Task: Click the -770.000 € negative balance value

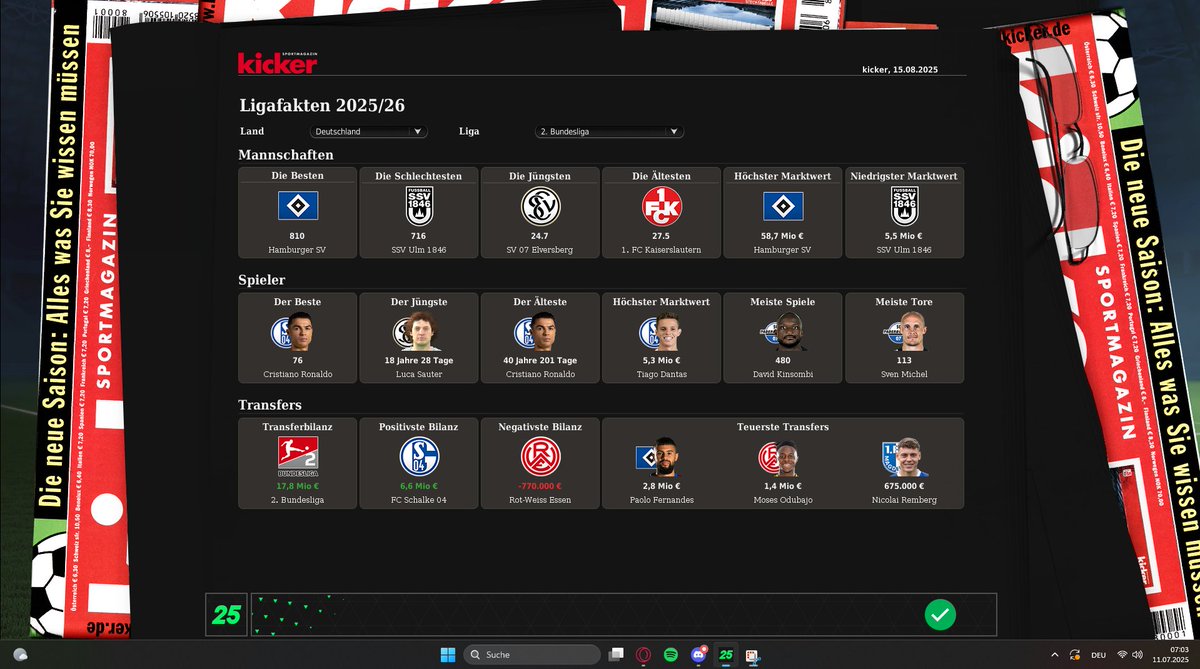Action: pyautogui.click(x=540, y=486)
